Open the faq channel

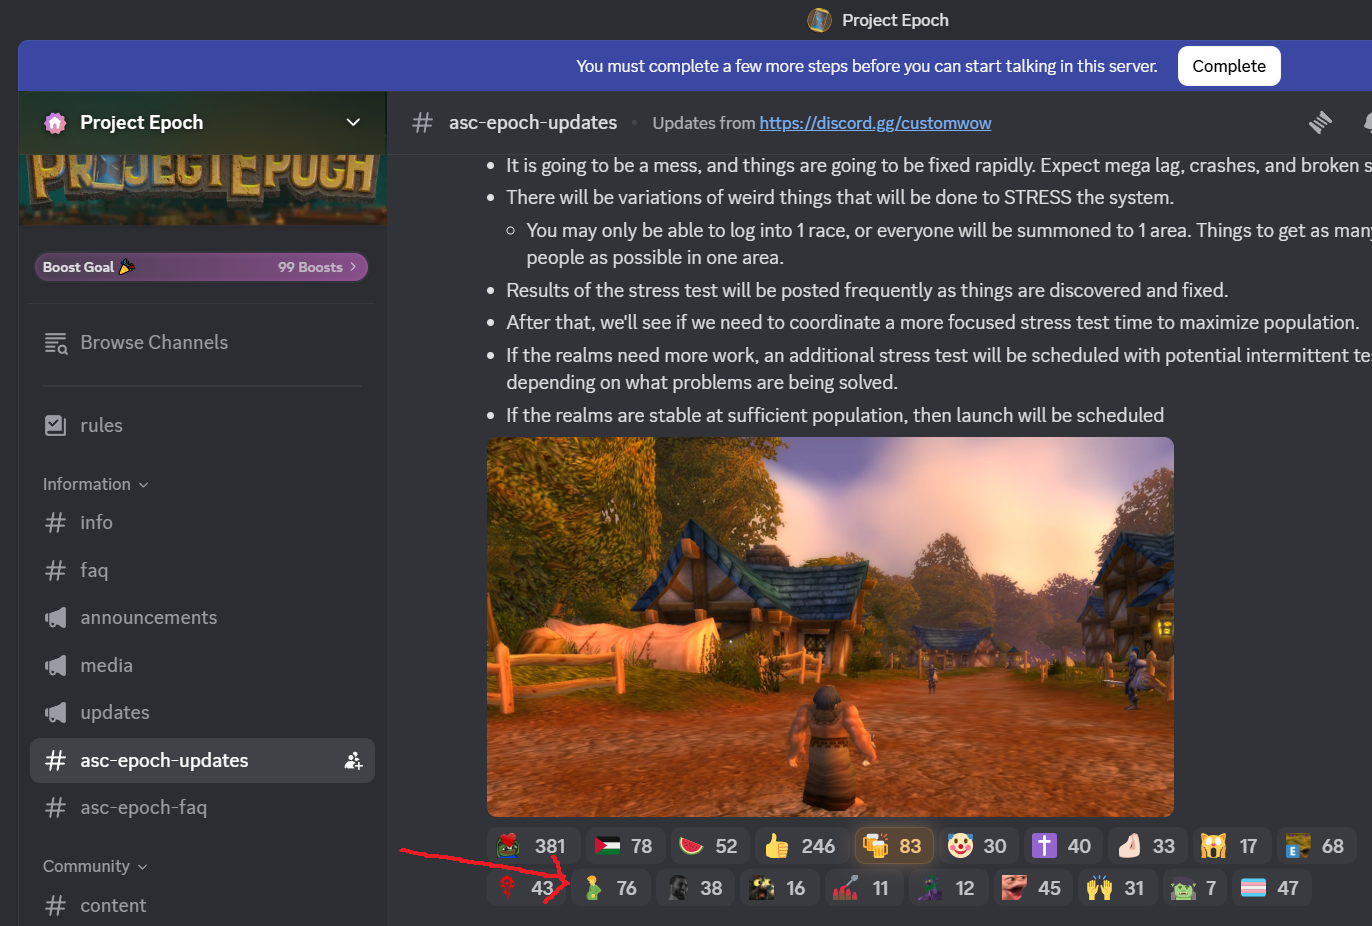[x=202, y=571]
